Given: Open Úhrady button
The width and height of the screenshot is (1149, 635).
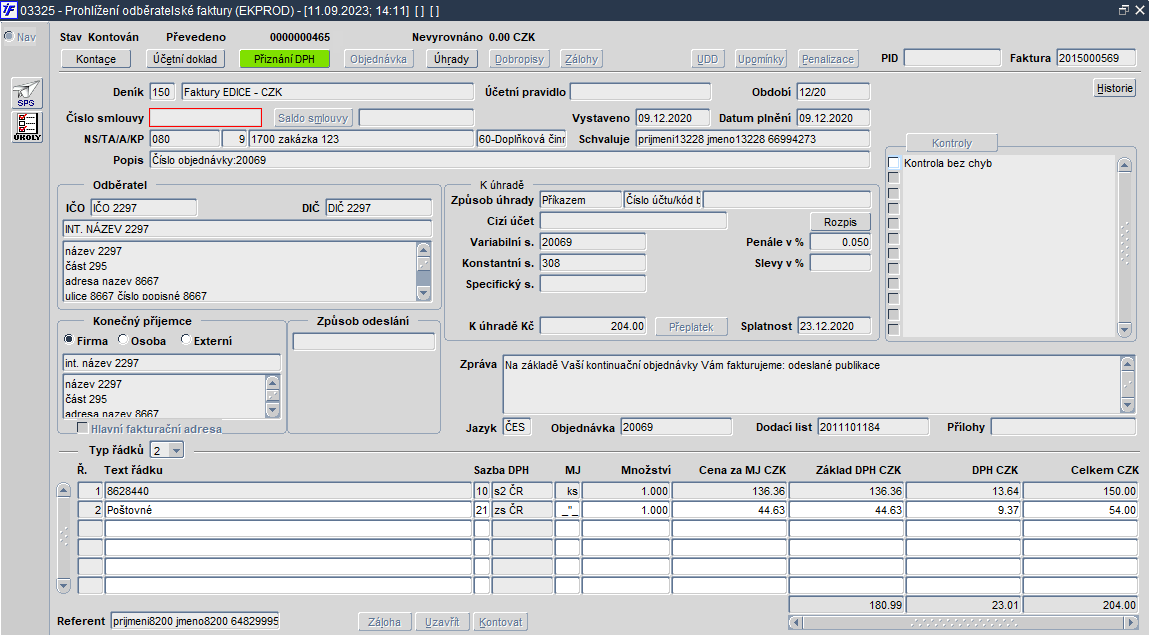Looking at the screenshot, I should [451, 59].
